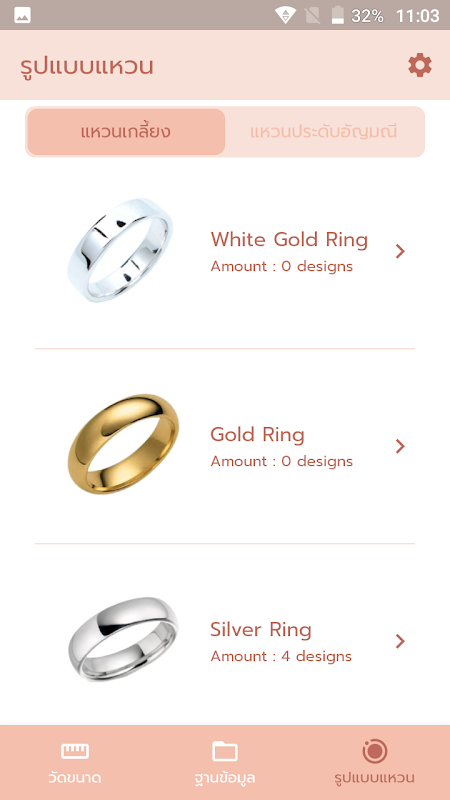450x800 pixels.
Task: Select the วัดขนาด bottom tab label
Action: point(75,778)
